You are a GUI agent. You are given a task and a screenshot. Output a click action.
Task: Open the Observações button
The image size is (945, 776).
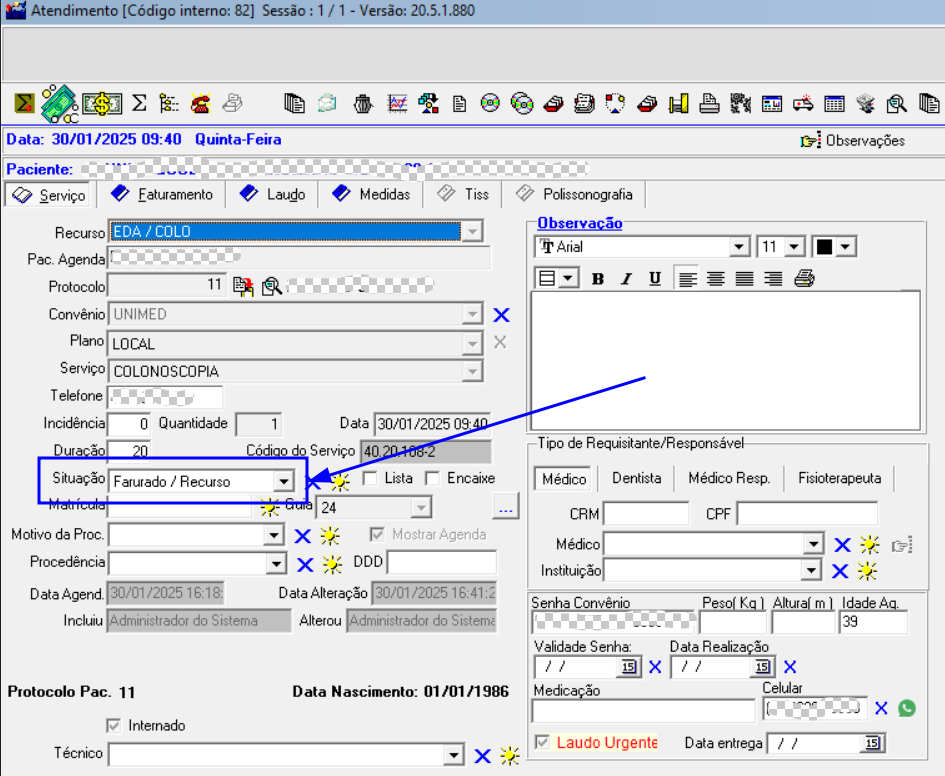[x=853, y=141]
